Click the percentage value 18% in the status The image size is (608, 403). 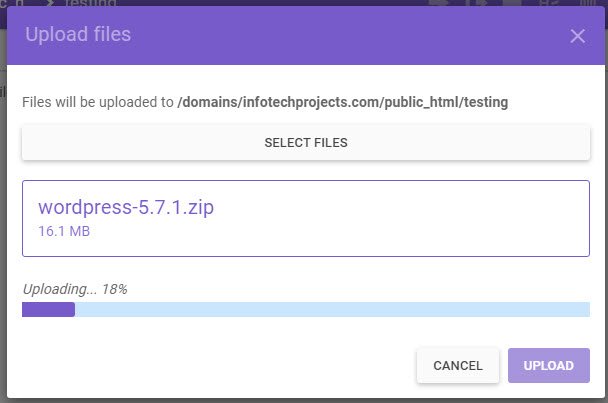click(115, 289)
